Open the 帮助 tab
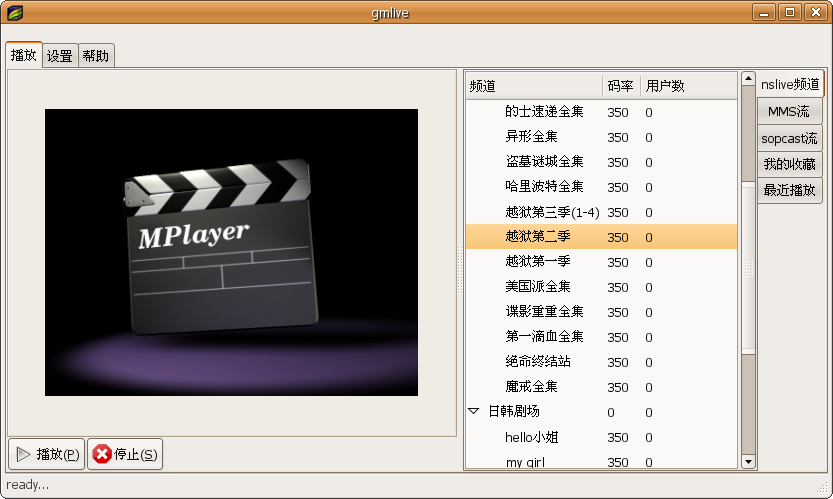The width and height of the screenshot is (833, 499). click(96, 56)
